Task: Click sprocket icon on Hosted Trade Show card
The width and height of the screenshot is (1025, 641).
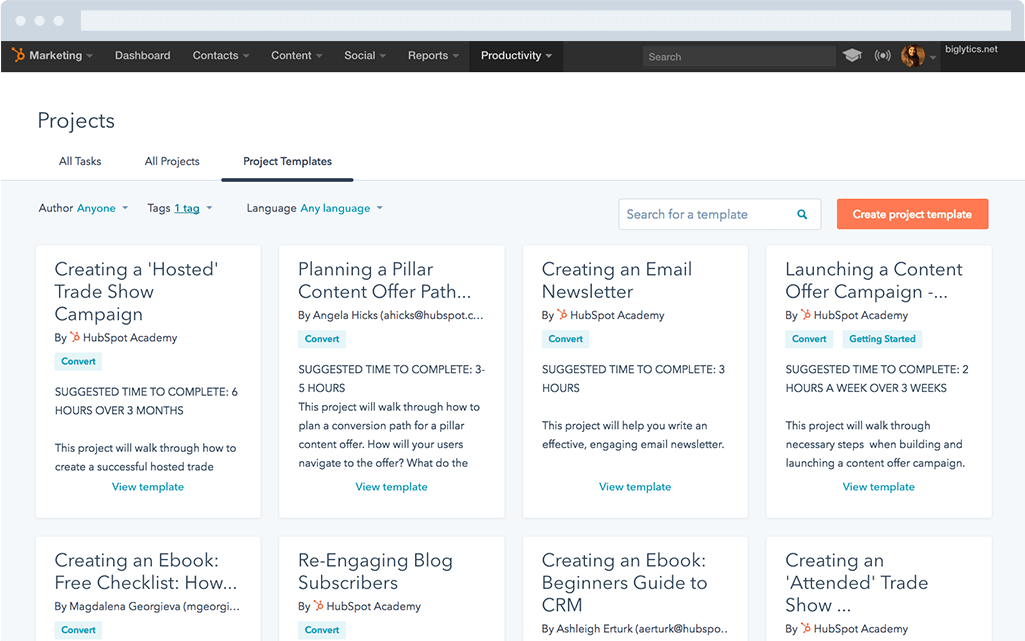Action: [75, 338]
